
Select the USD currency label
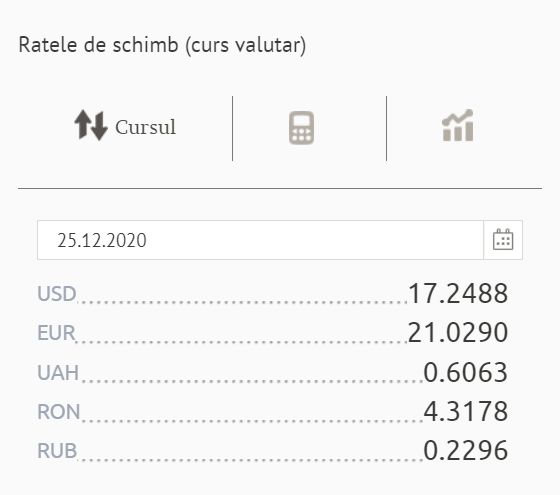click(x=57, y=294)
